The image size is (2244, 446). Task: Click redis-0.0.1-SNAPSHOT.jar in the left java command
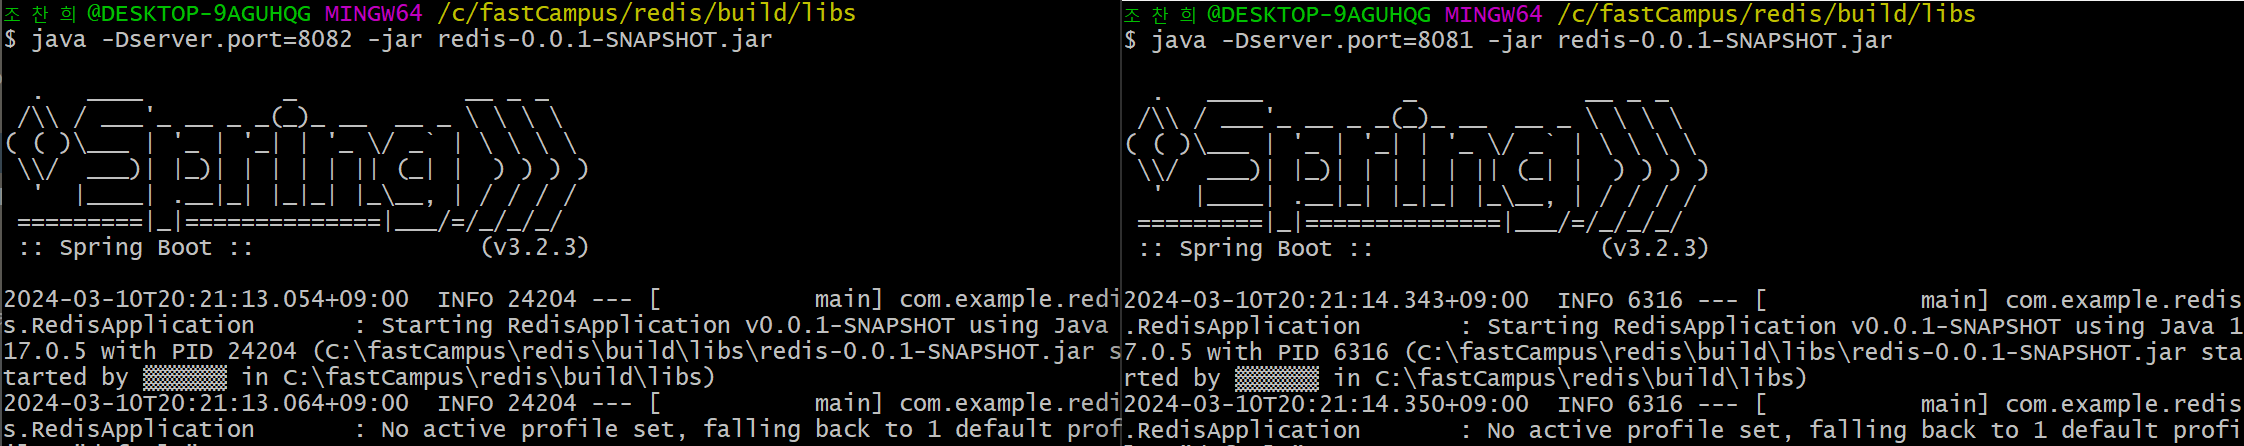[x=605, y=40]
